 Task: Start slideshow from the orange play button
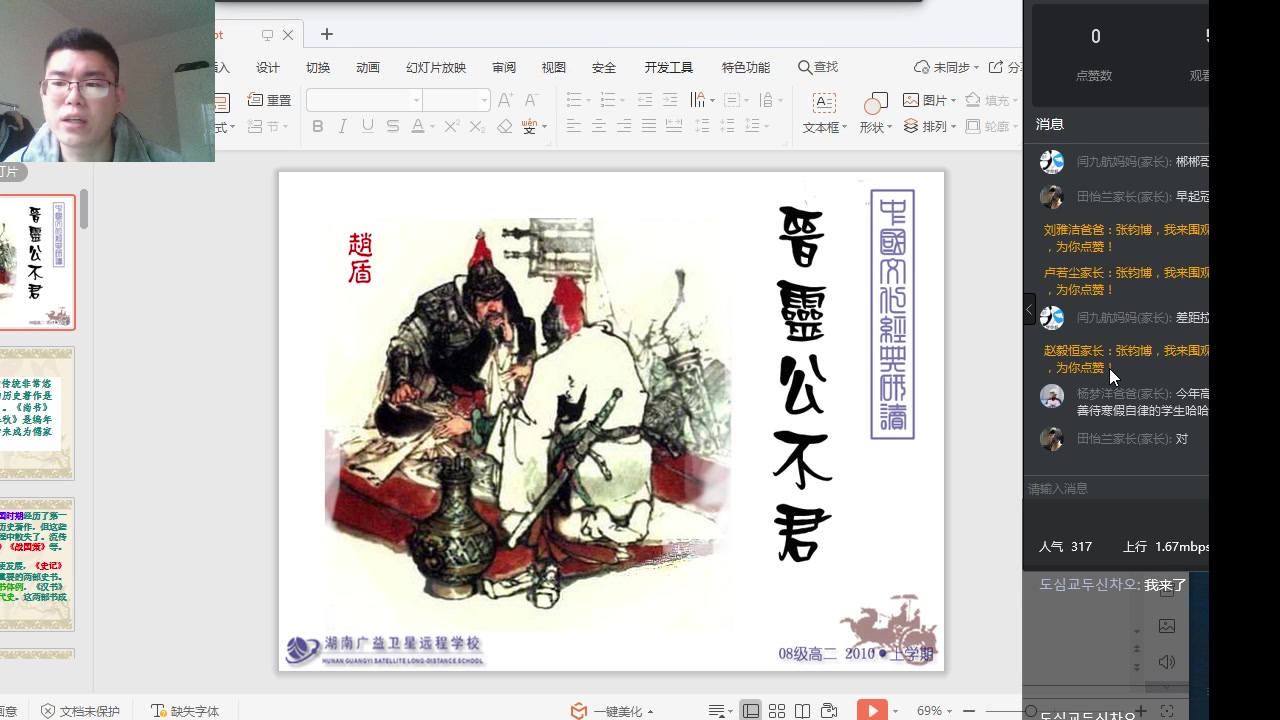872,710
